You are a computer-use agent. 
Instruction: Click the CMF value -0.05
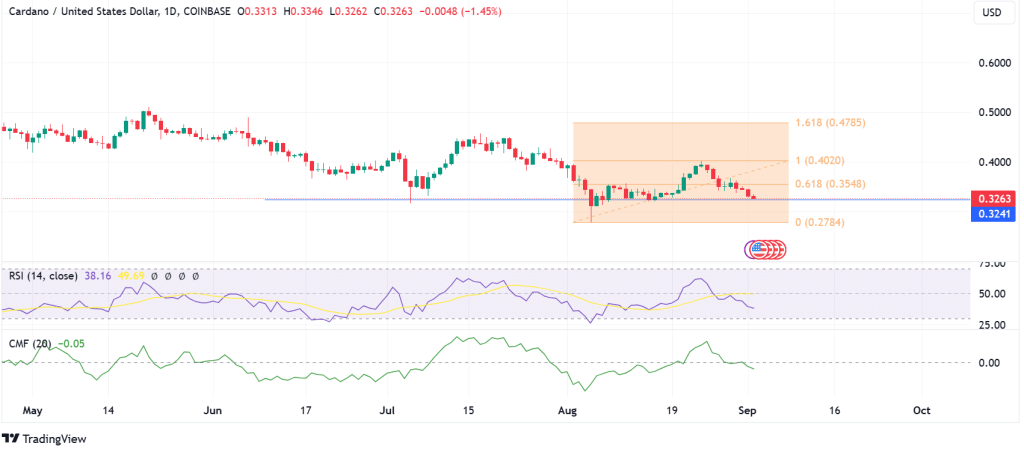point(71,343)
